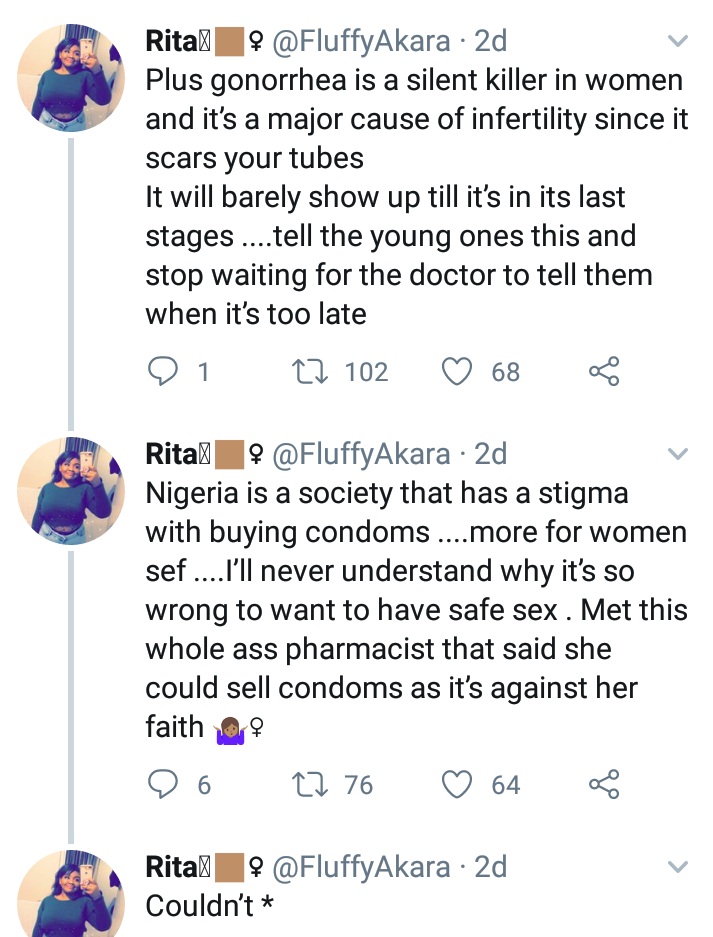Reply to the Nigeria condom stigma tweet
This screenshot has width=713, height=937.
163,785
